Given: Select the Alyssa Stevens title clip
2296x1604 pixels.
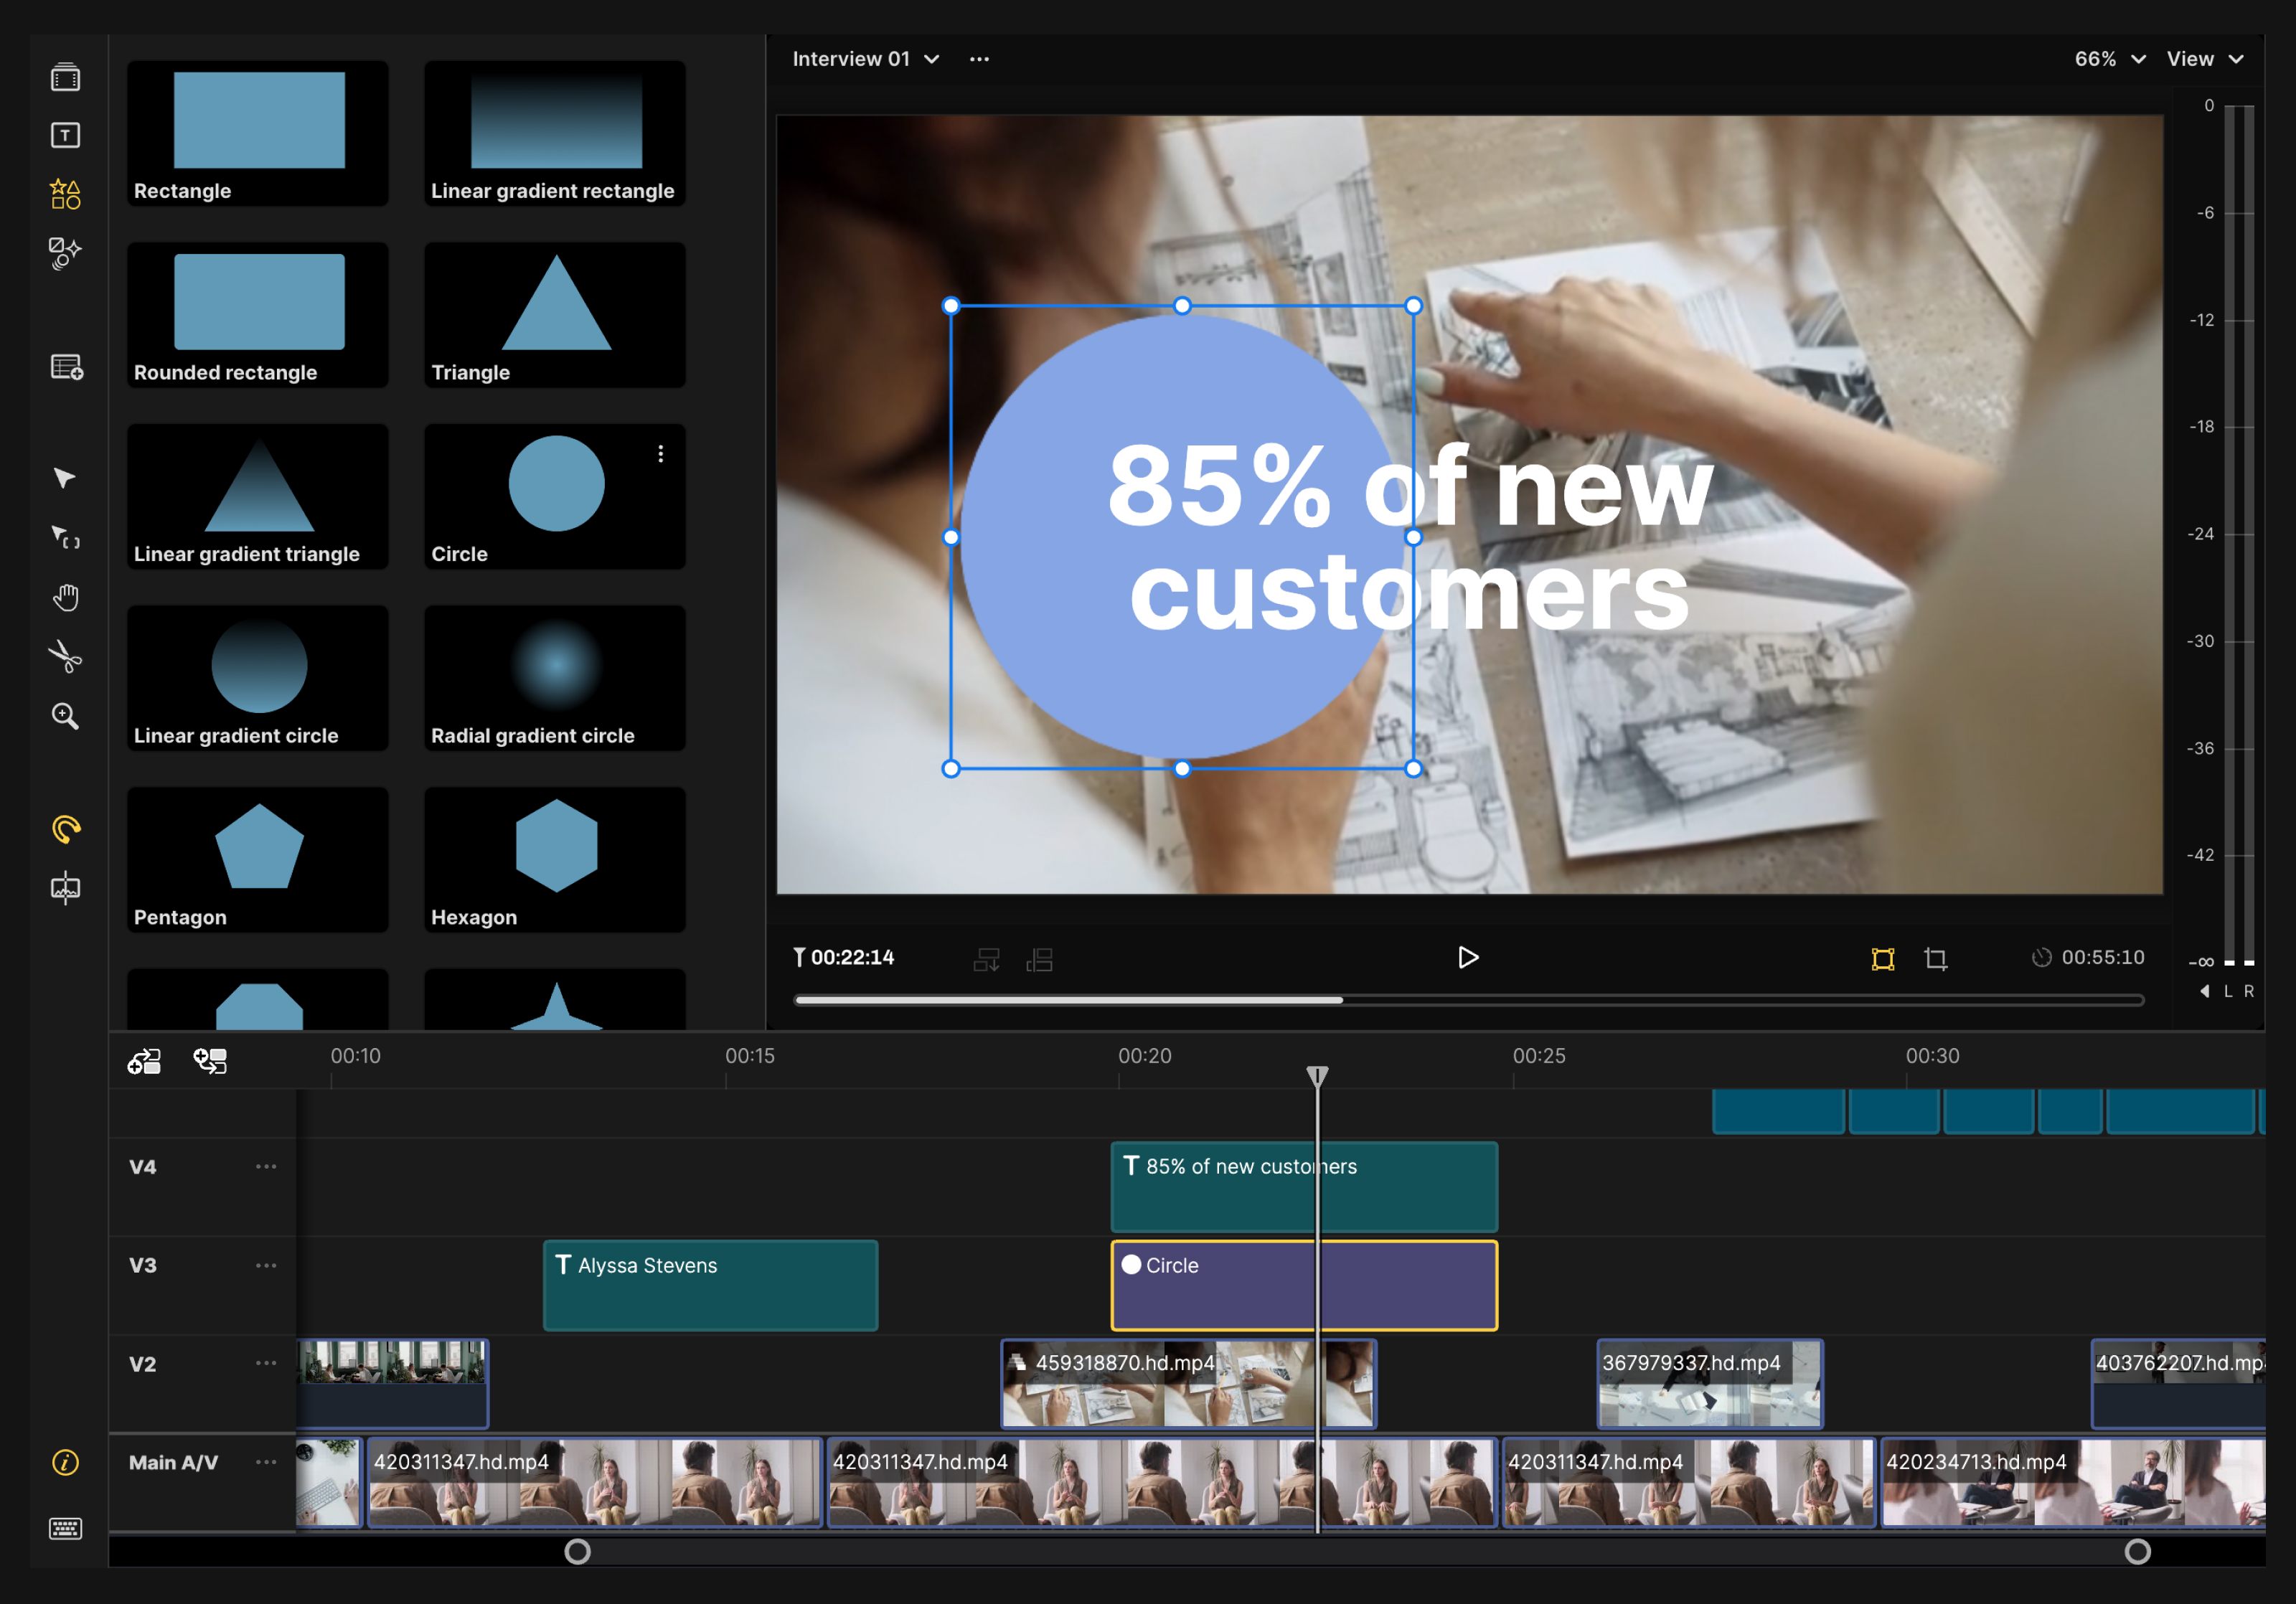Looking at the screenshot, I should pyautogui.click(x=710, y=1284).
